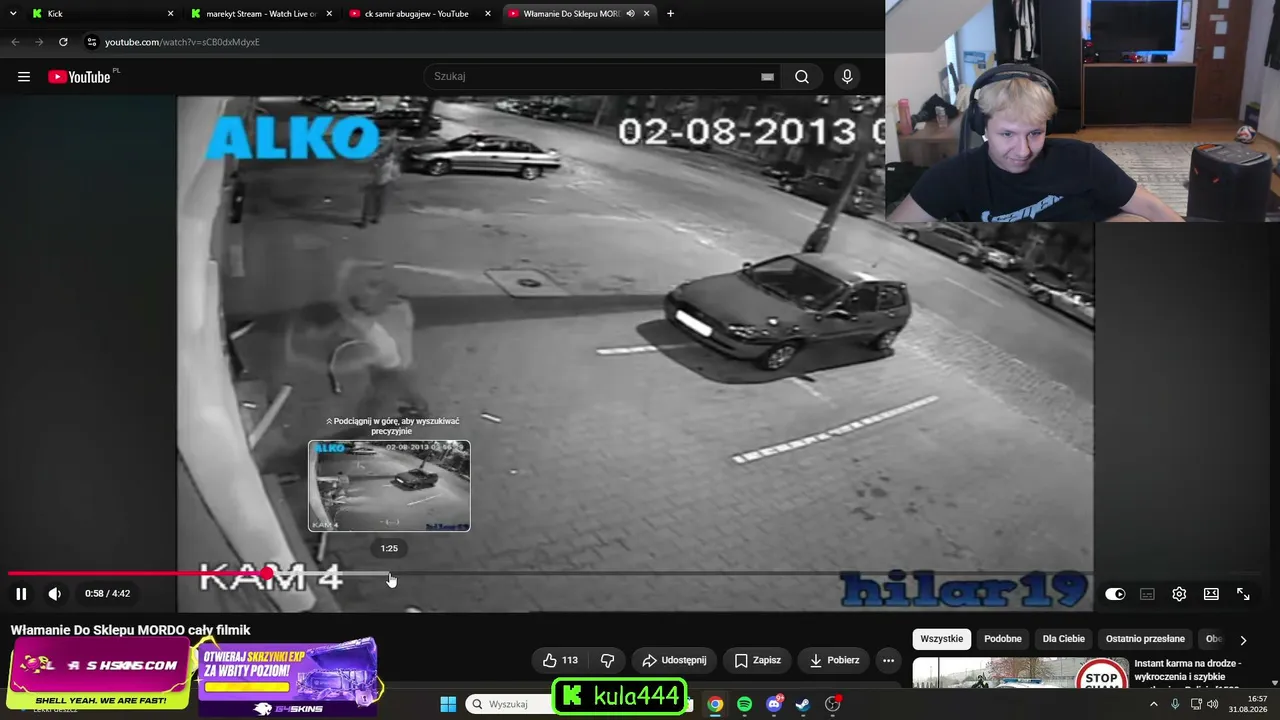Open more actions three-dot menu
Image resolution: width=1280 pixels, height=720 pixels.
[x=888, y=660]
